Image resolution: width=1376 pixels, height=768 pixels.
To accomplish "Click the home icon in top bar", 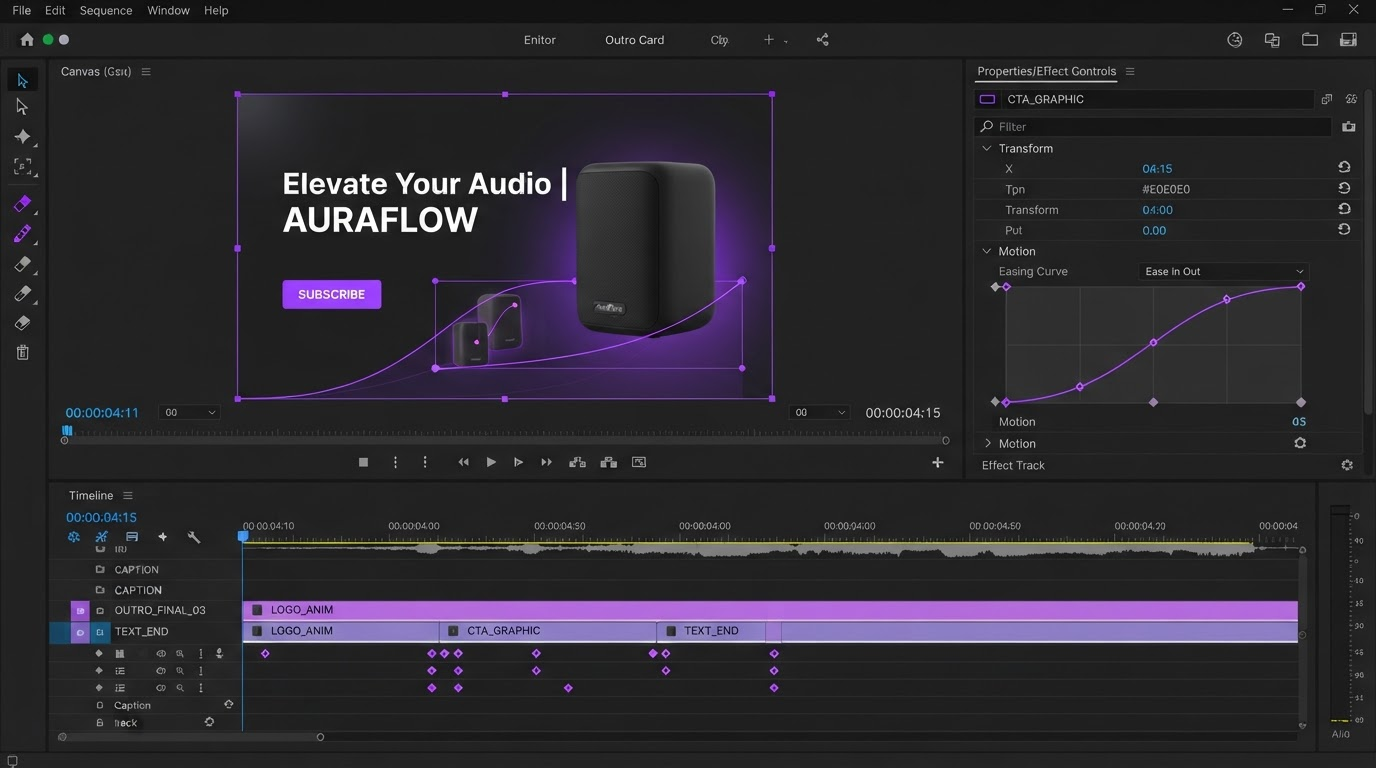I will coord(26,40).
